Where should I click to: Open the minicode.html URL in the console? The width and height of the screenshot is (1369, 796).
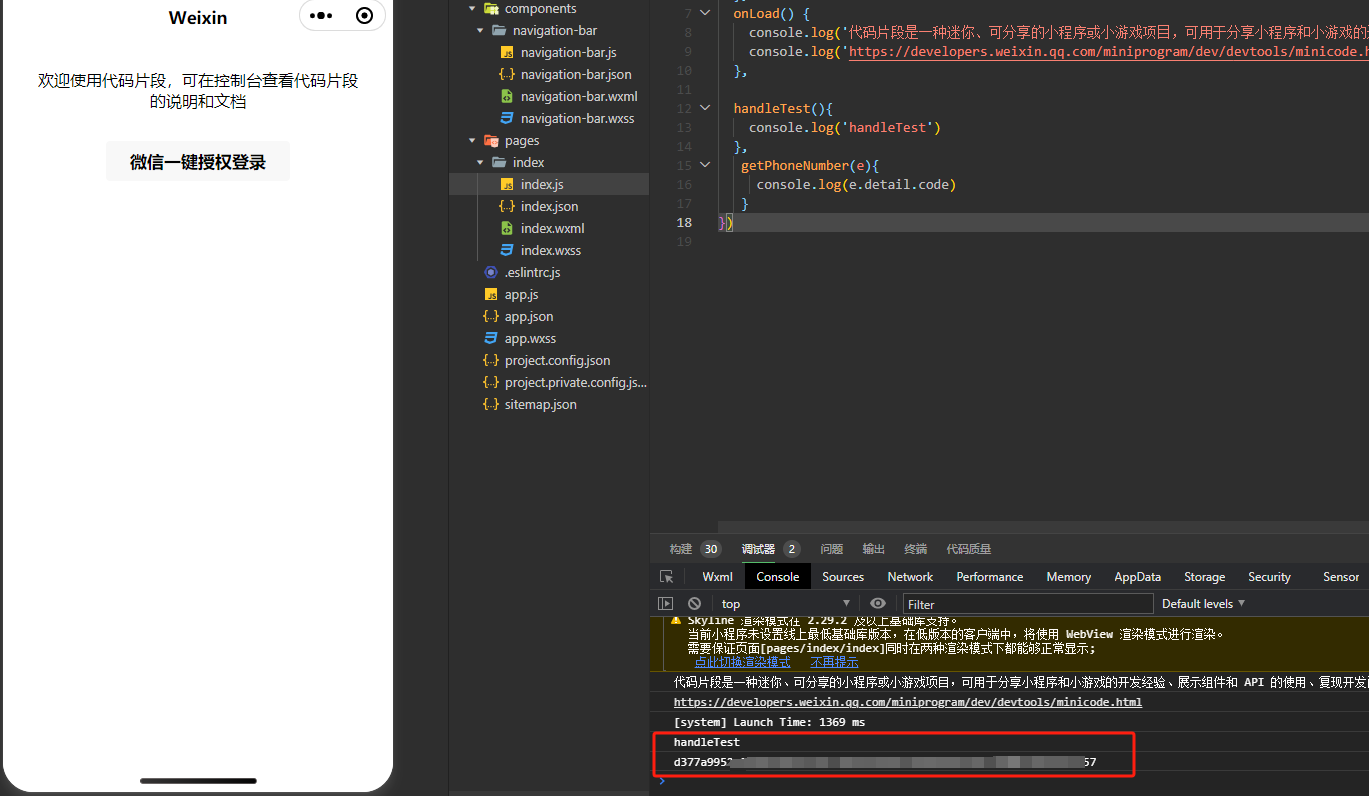(908, 702)
